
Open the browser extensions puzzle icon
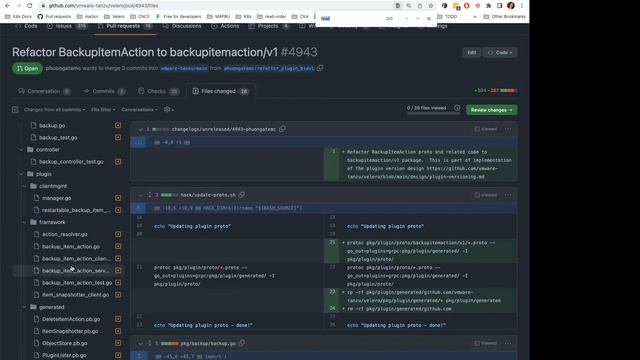(x=489, y=6)
